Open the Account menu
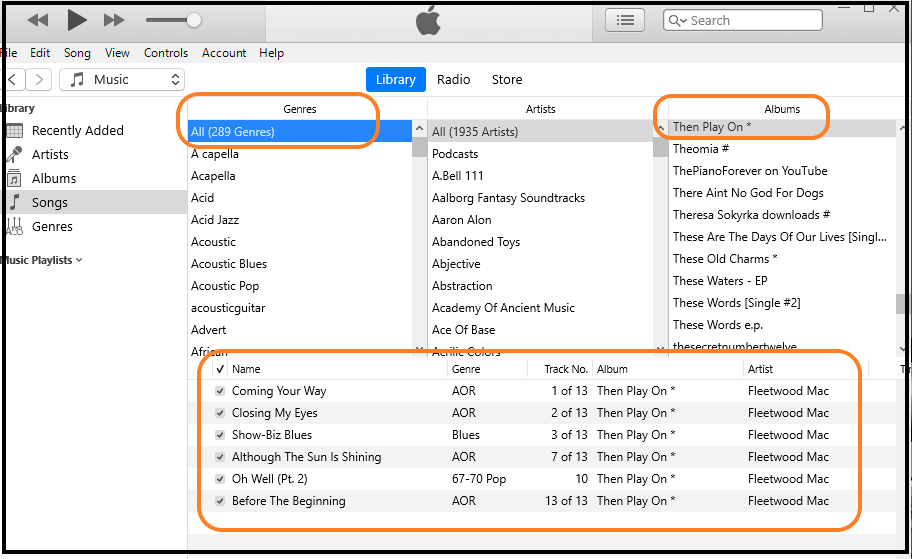This screenshot has width=912, height=559. coord(224,53)
